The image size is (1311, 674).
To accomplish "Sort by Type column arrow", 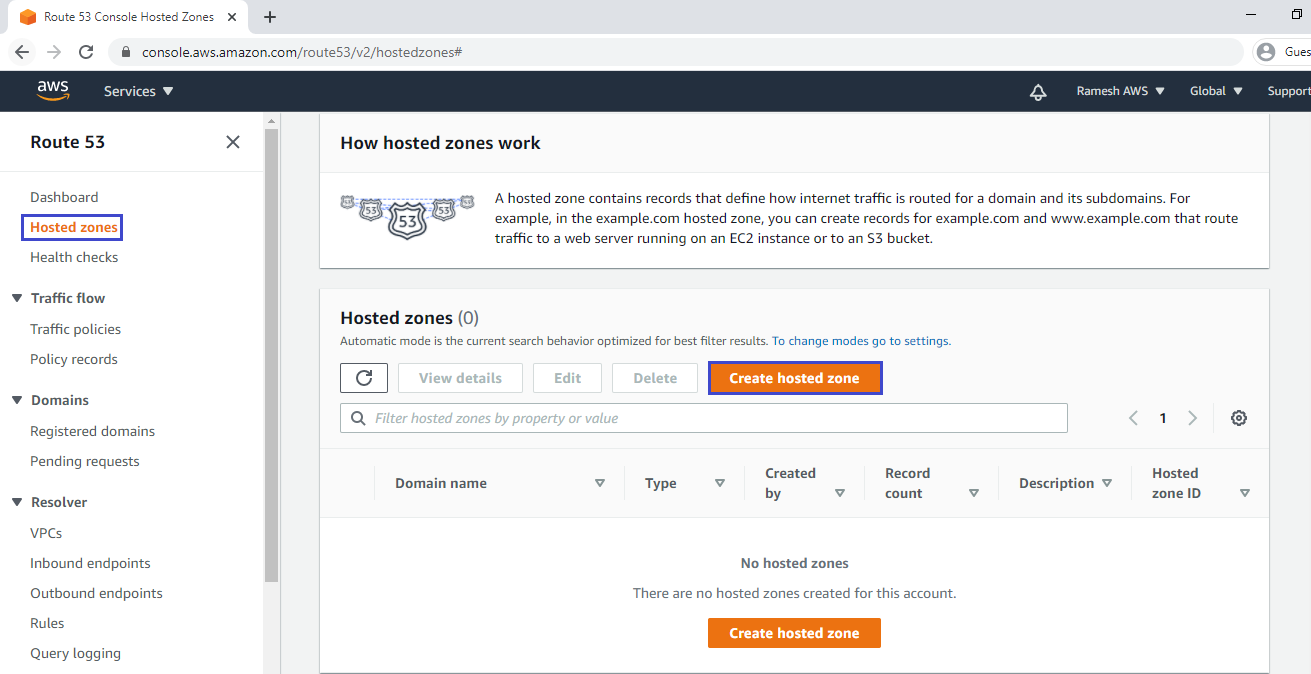I will point(720,483).
